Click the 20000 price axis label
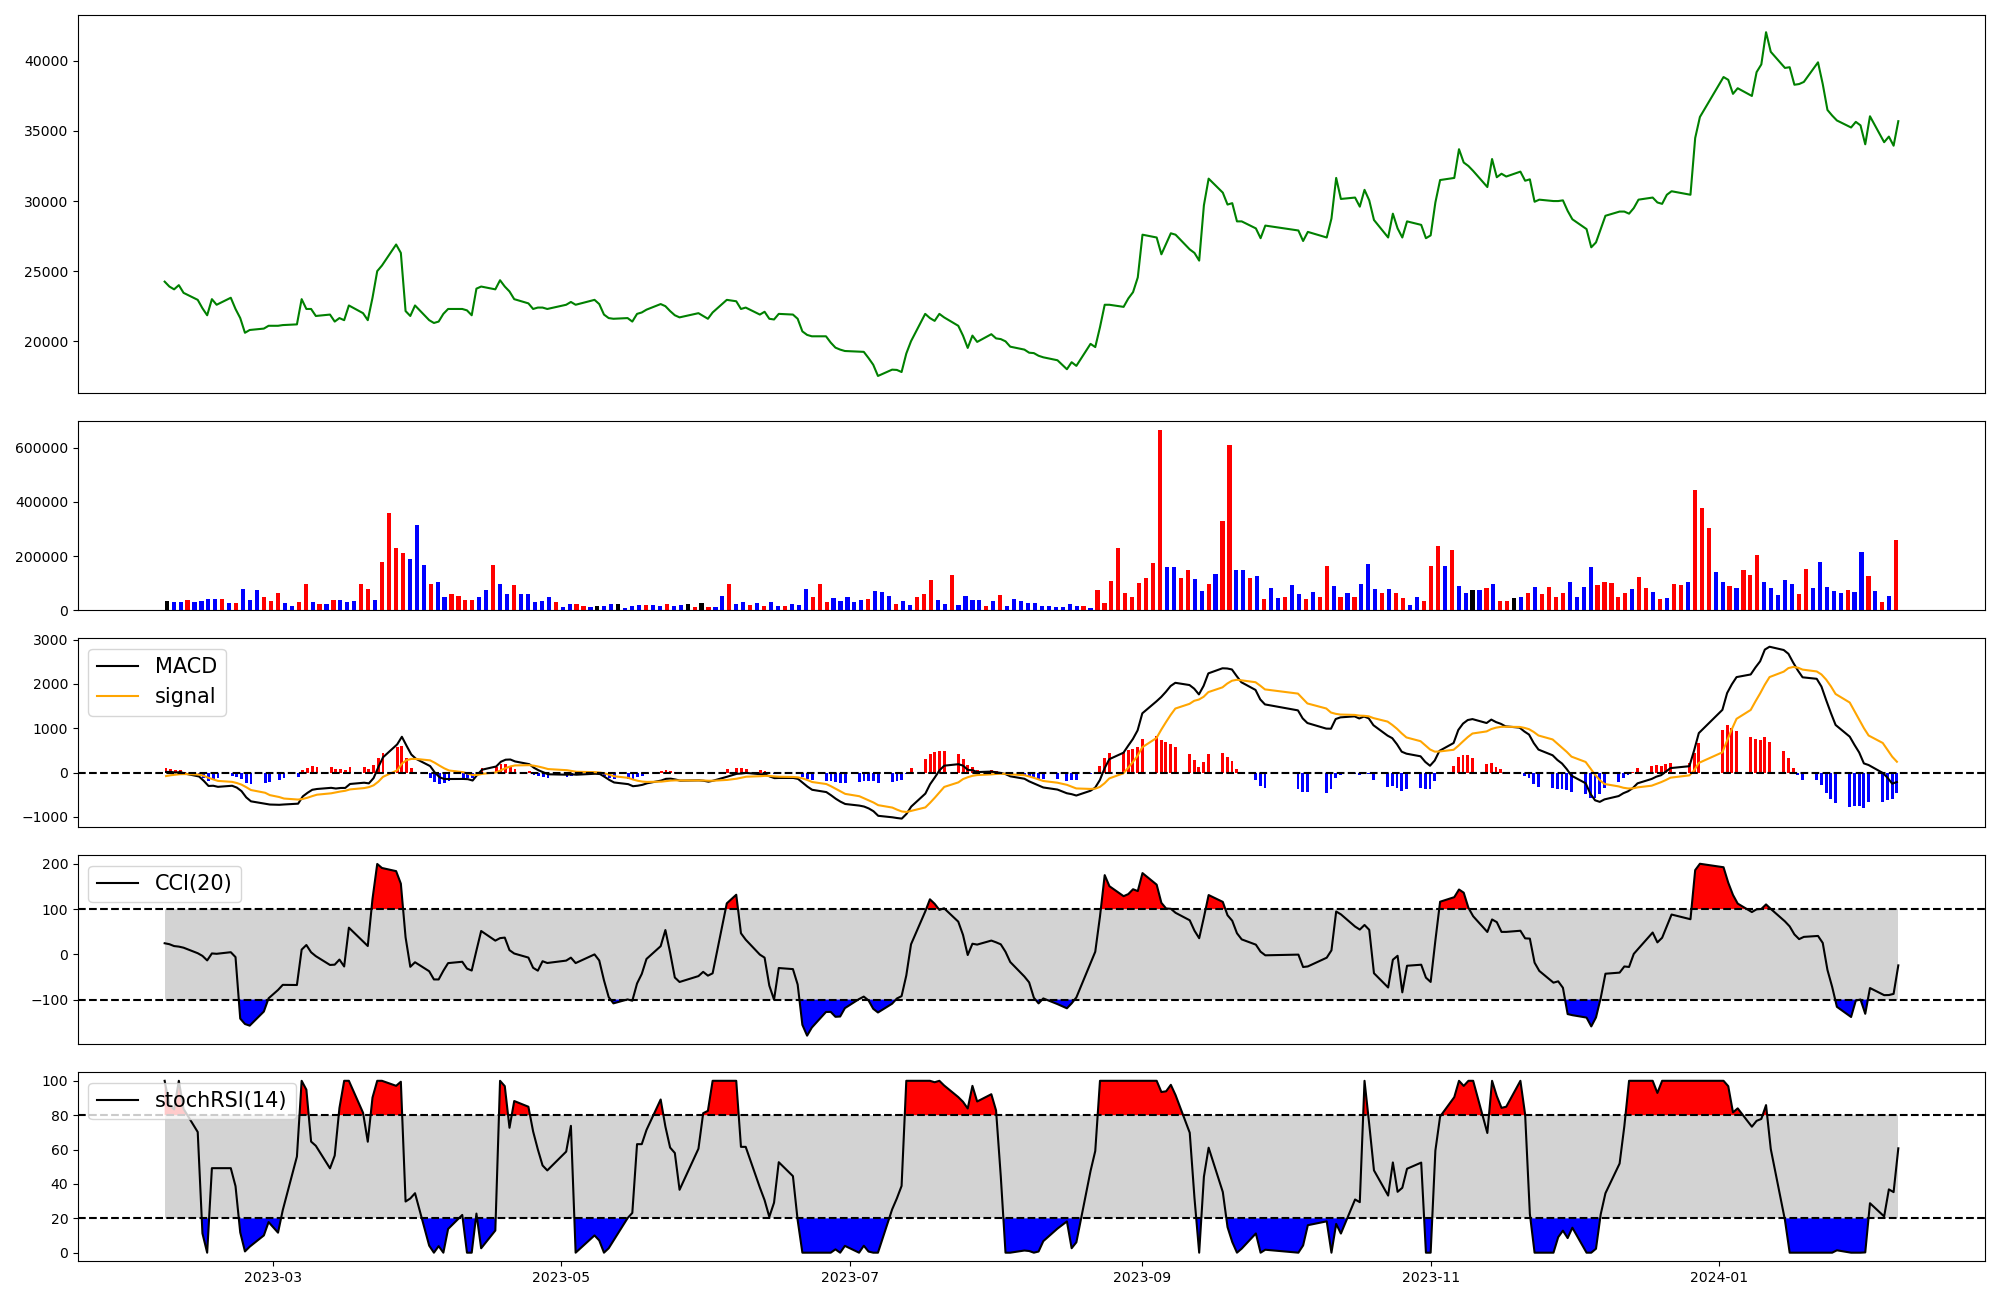The image size is (2000, 1300). click(x=46, y=342)
